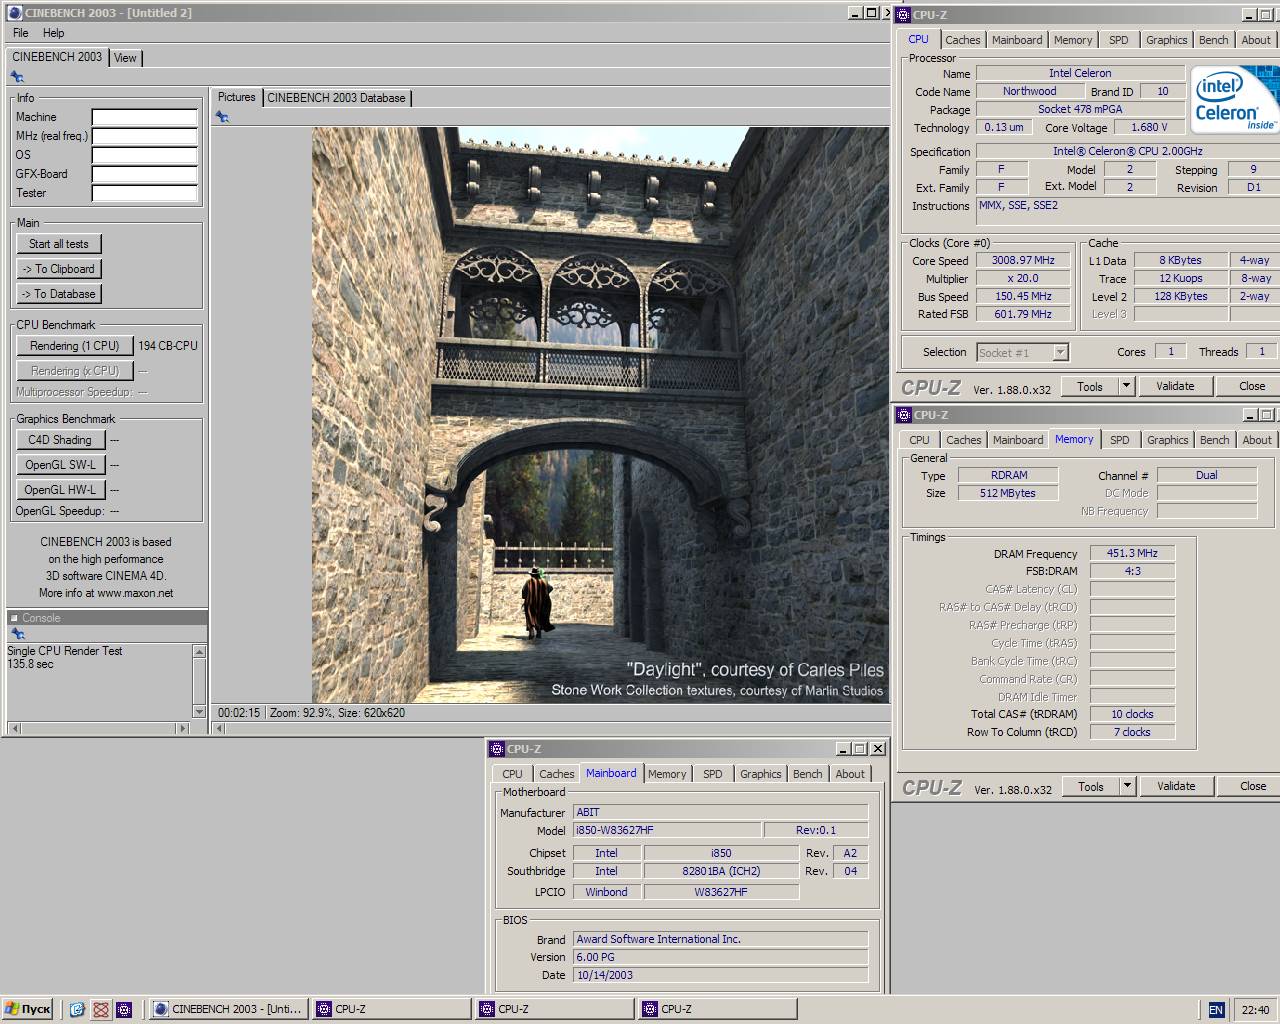Activate the CINEBENCH 2003 taskbar button
The width and height of the screenshot is (1280, 1024).
(229, 1009)
